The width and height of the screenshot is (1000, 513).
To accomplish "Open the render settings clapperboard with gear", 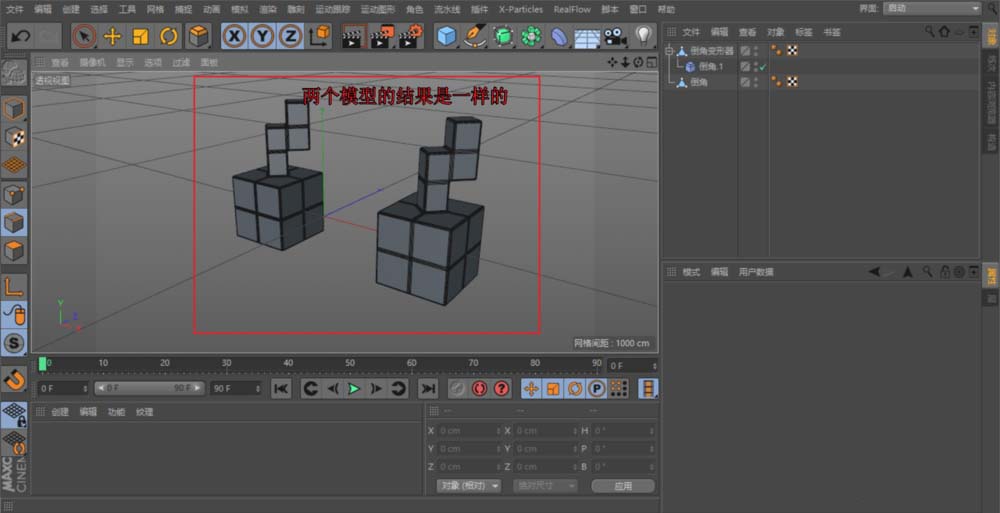I will pyautogui.click(x=411, y=37).
